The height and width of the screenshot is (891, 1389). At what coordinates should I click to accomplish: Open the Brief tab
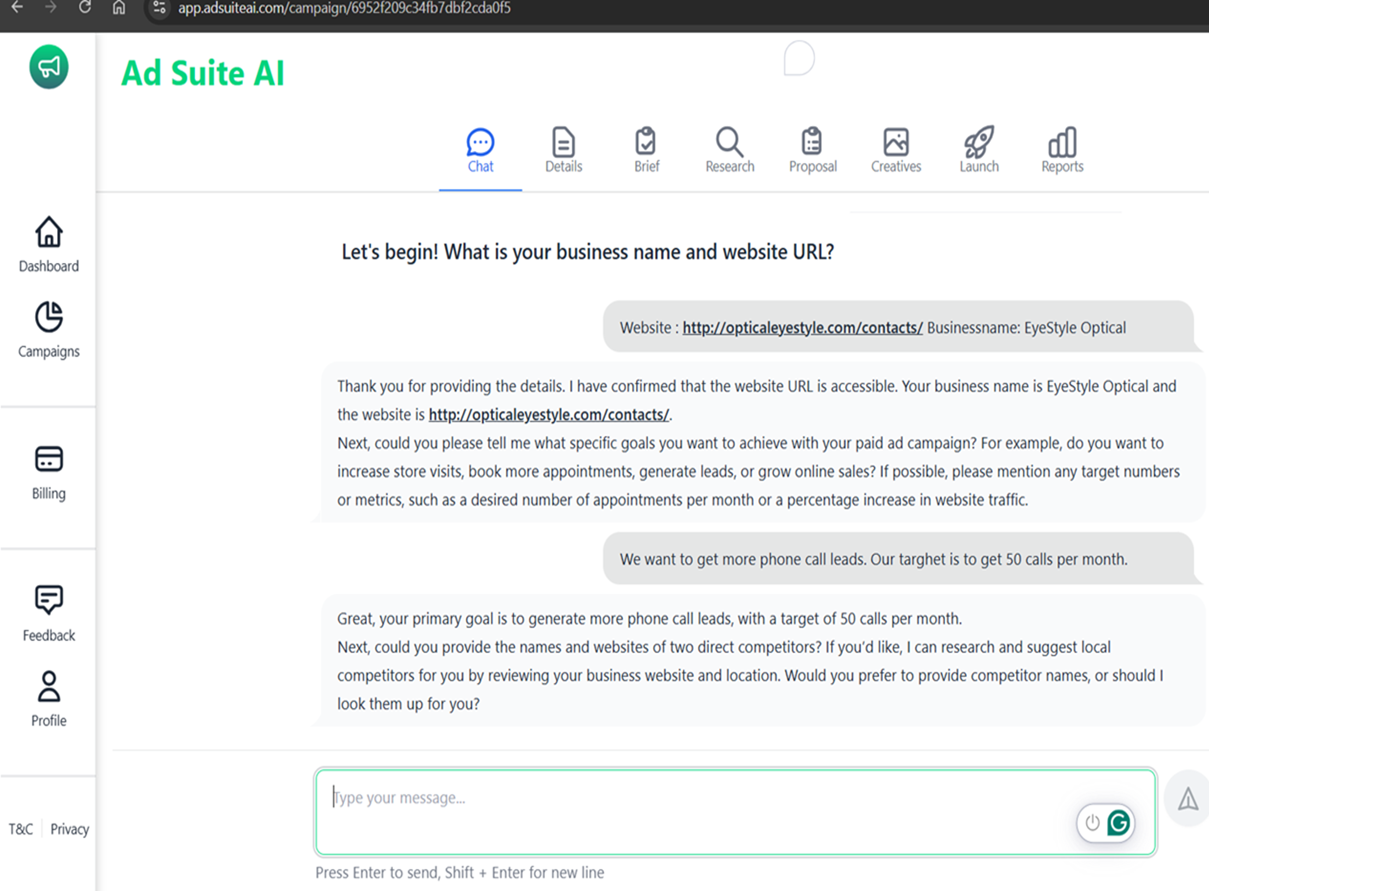click(646, 150)
